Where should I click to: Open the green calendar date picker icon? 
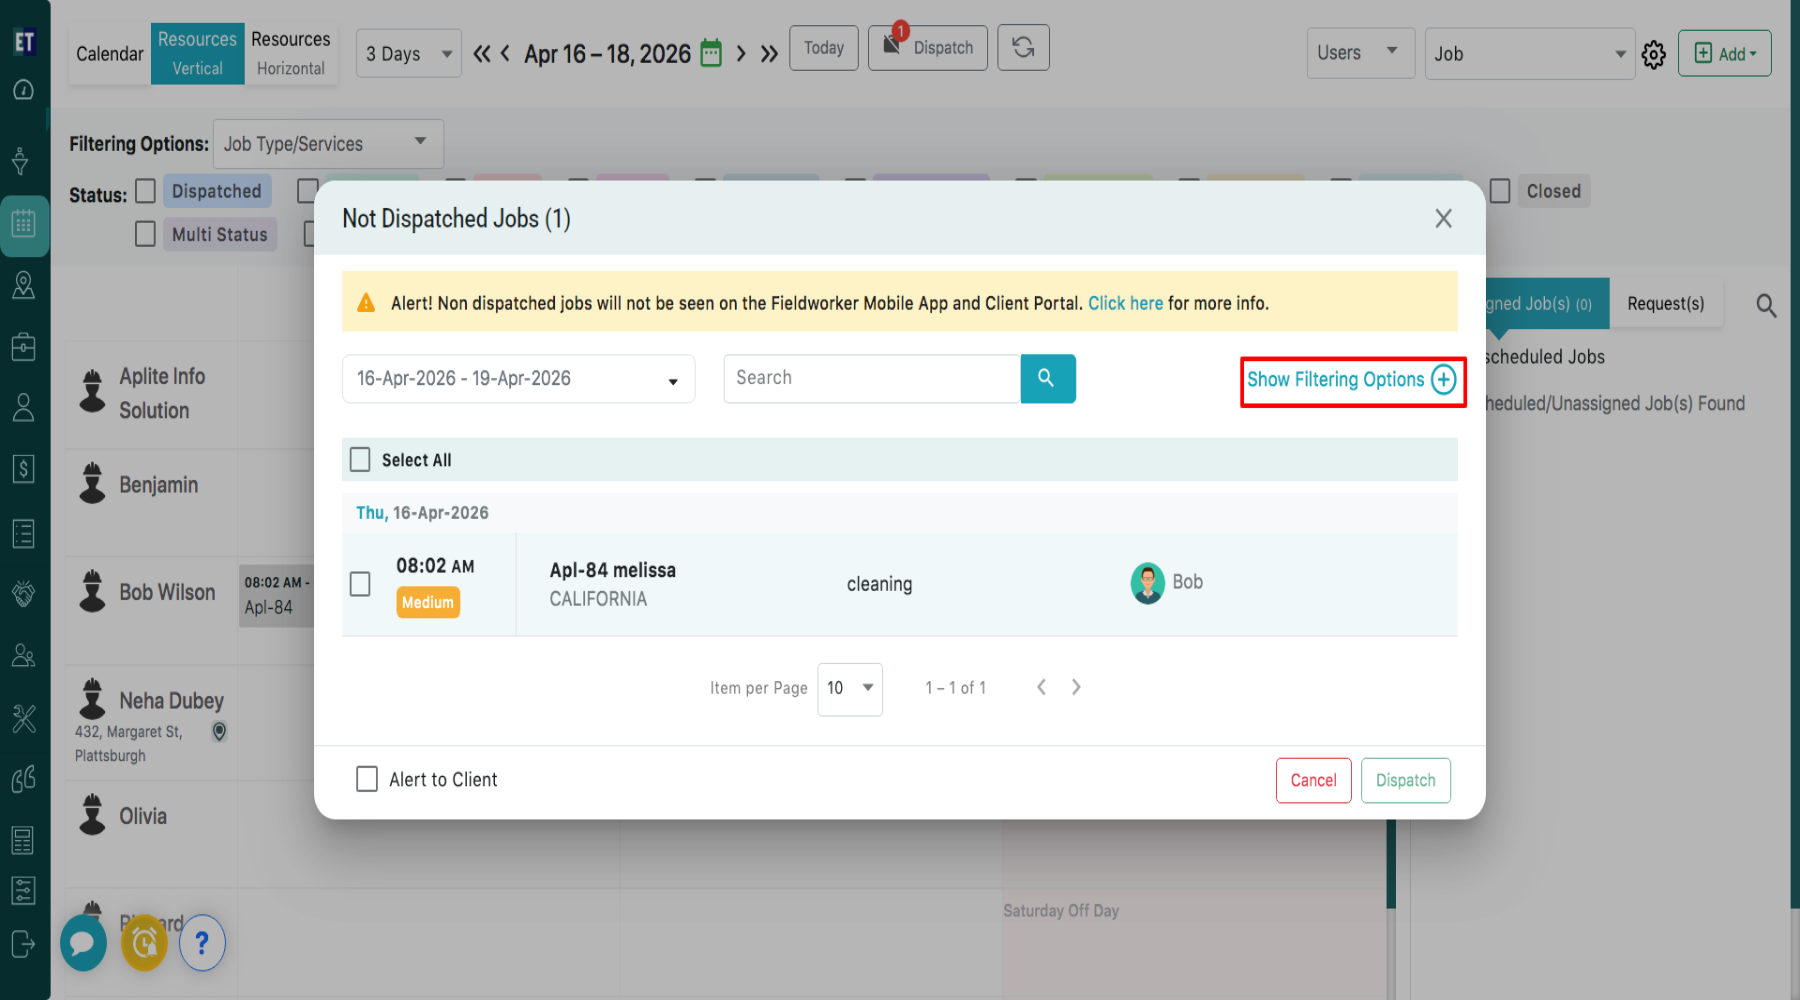coord(711,54)
